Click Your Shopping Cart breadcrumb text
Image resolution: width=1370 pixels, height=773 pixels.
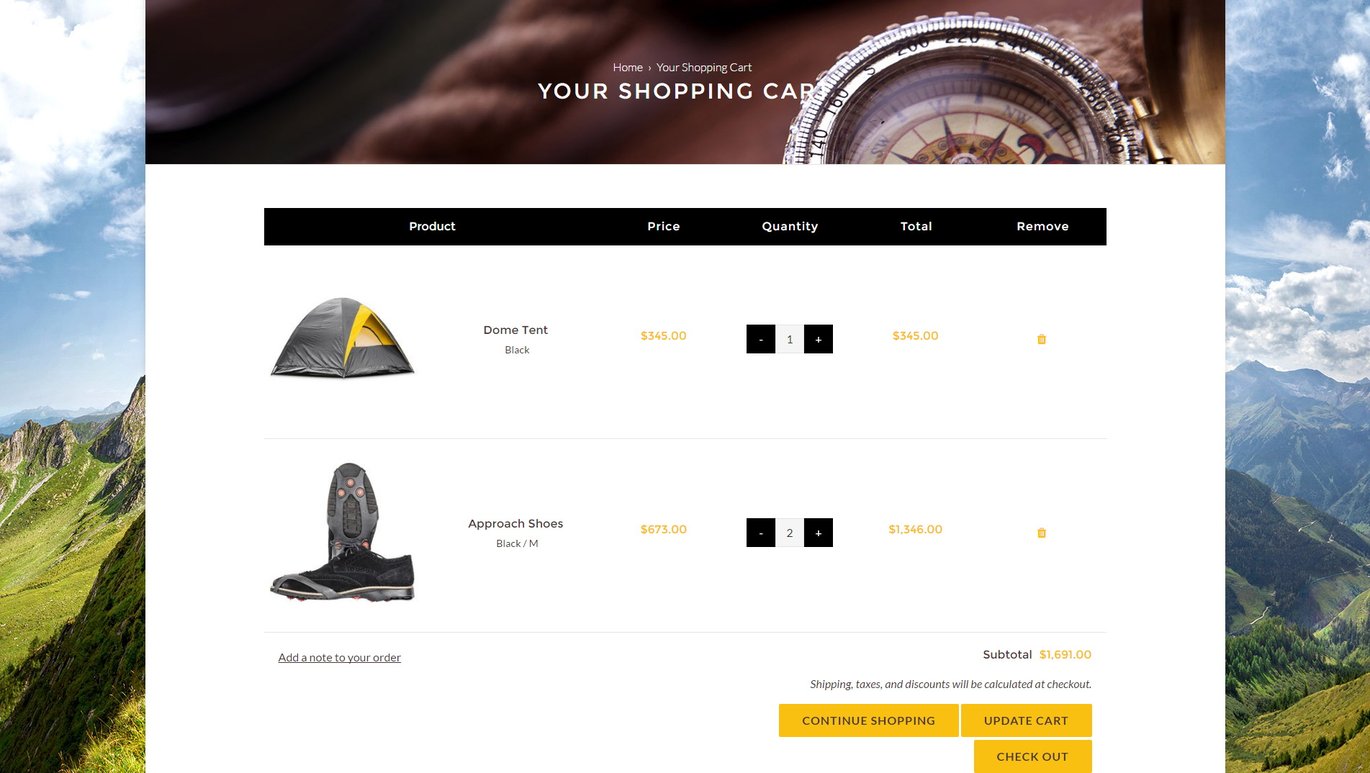(704, 68)
